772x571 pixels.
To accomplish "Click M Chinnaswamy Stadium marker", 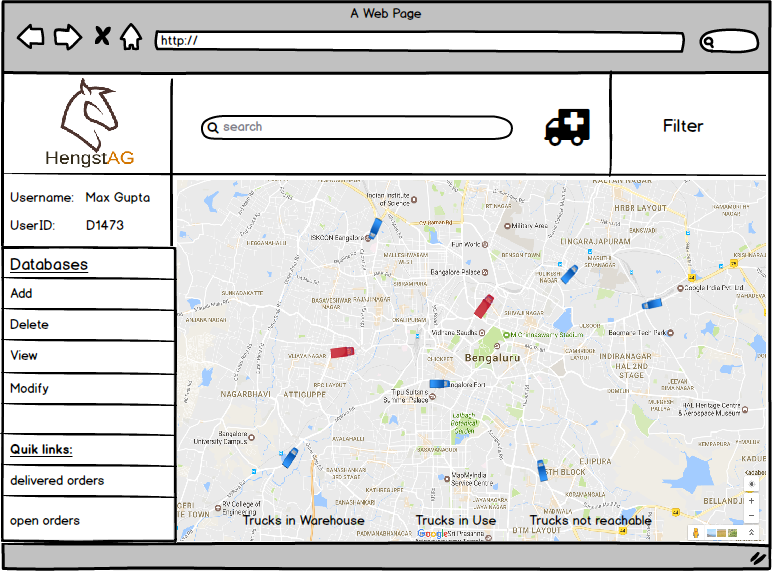I will click(506, 335).
